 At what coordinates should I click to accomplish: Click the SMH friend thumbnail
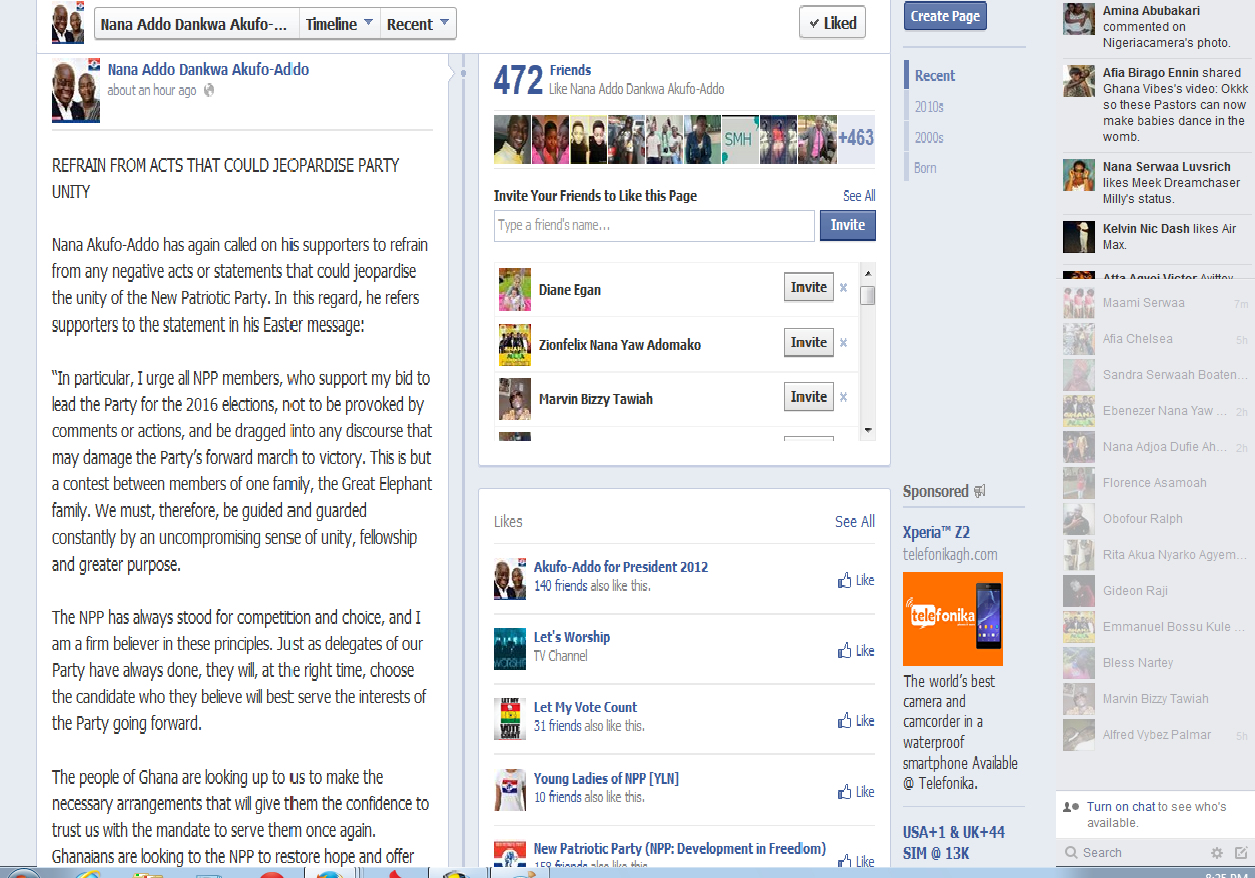pyautogui.click(x=738, y=139)
